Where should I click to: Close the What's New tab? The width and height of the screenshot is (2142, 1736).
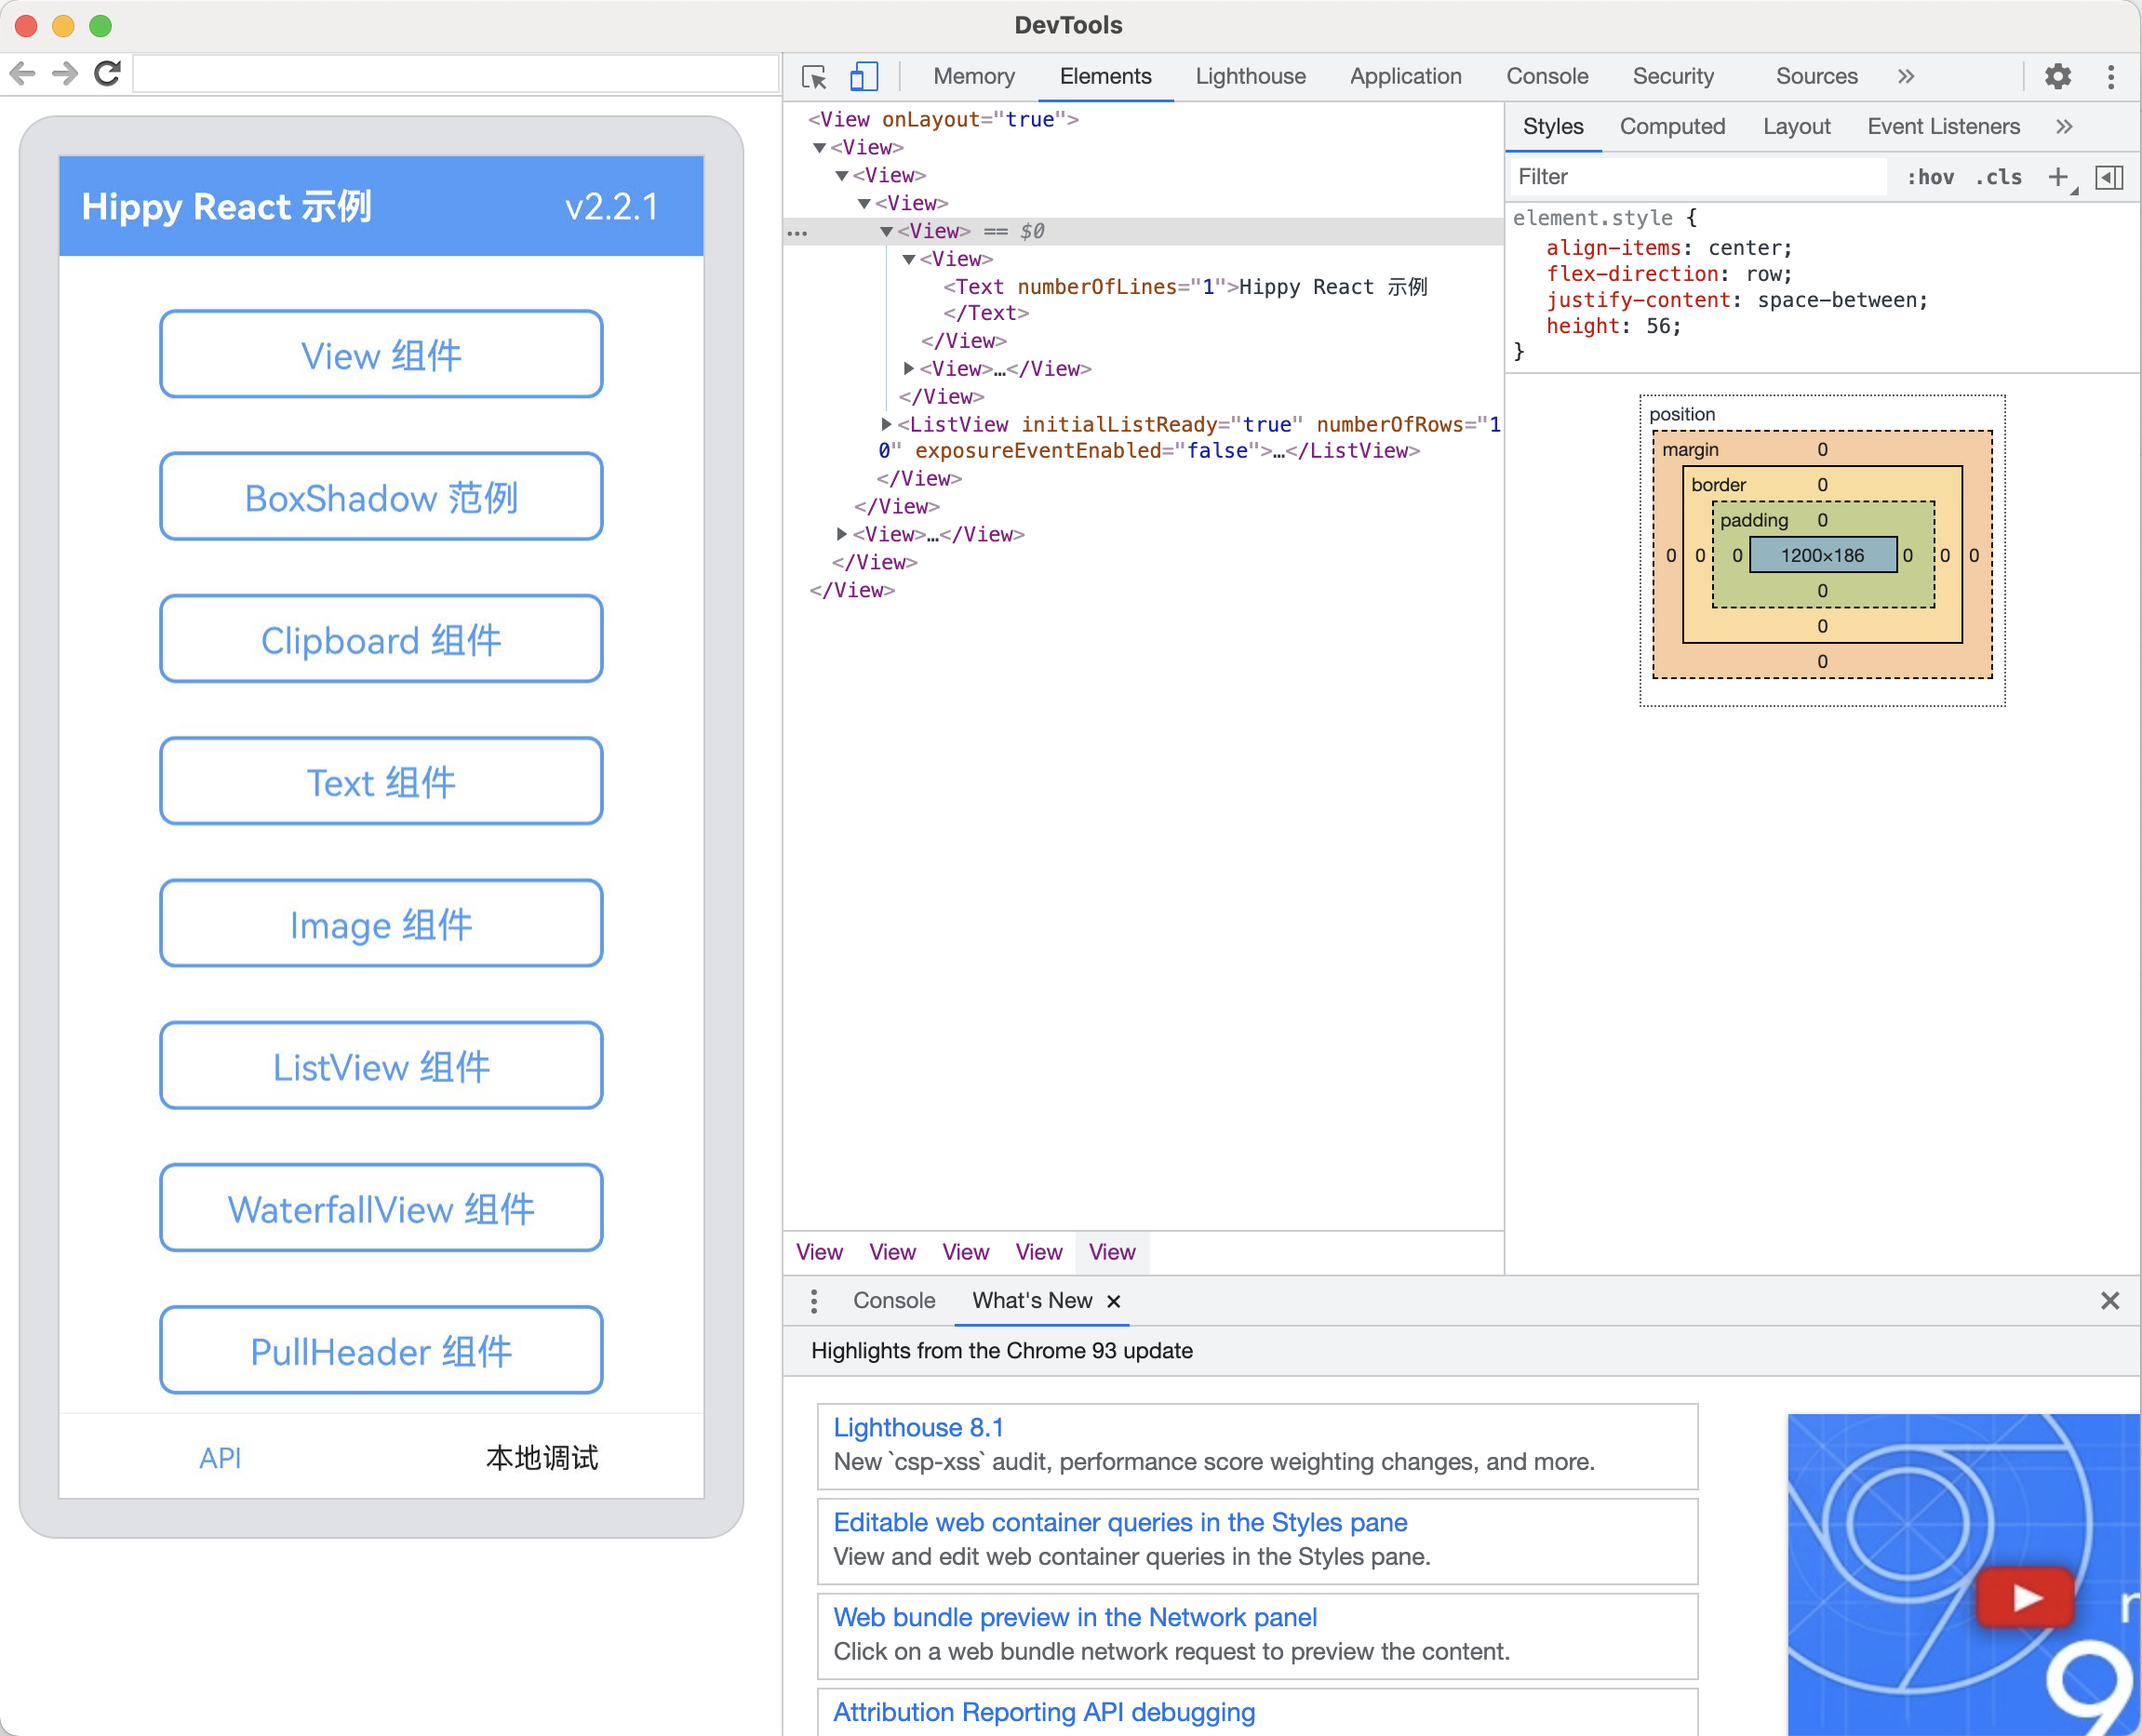coord(1114,1301)
